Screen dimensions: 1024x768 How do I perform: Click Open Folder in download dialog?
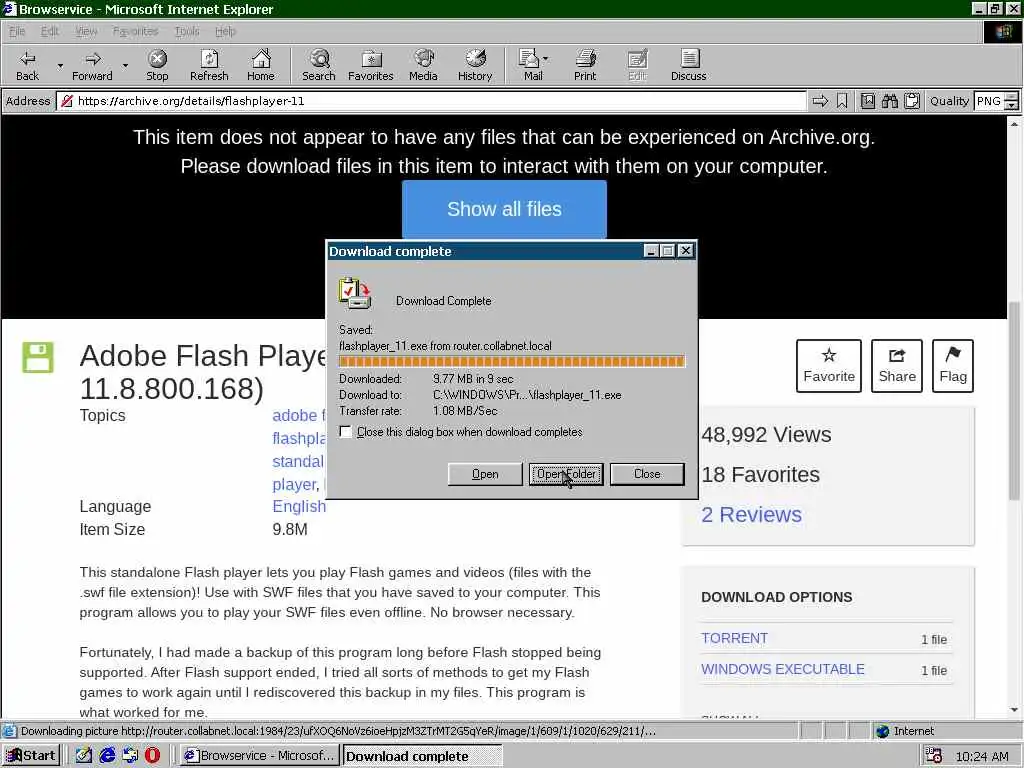coord(566,474)
